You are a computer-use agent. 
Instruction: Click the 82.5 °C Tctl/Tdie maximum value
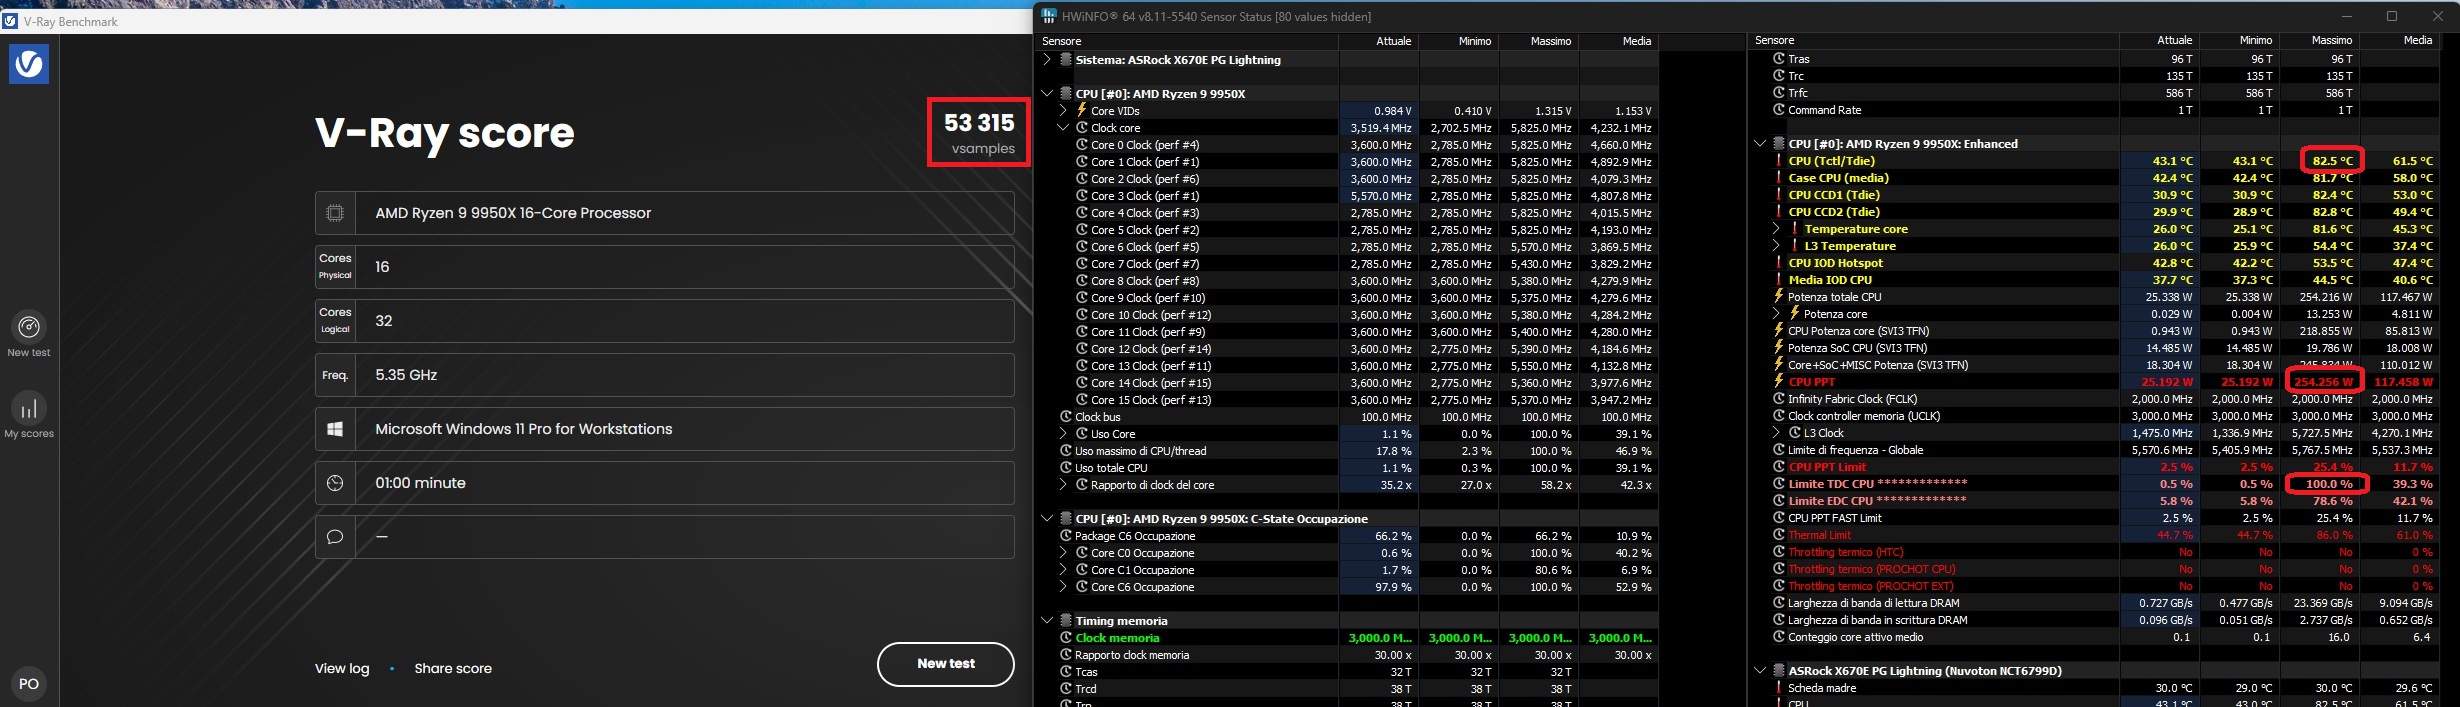(x=2332, y=161)
